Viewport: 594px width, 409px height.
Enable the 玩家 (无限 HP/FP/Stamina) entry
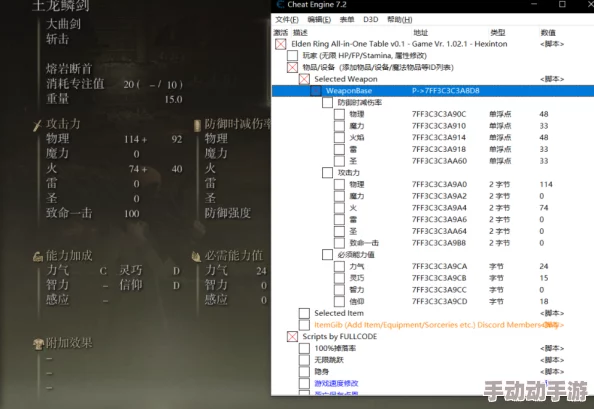292,56
